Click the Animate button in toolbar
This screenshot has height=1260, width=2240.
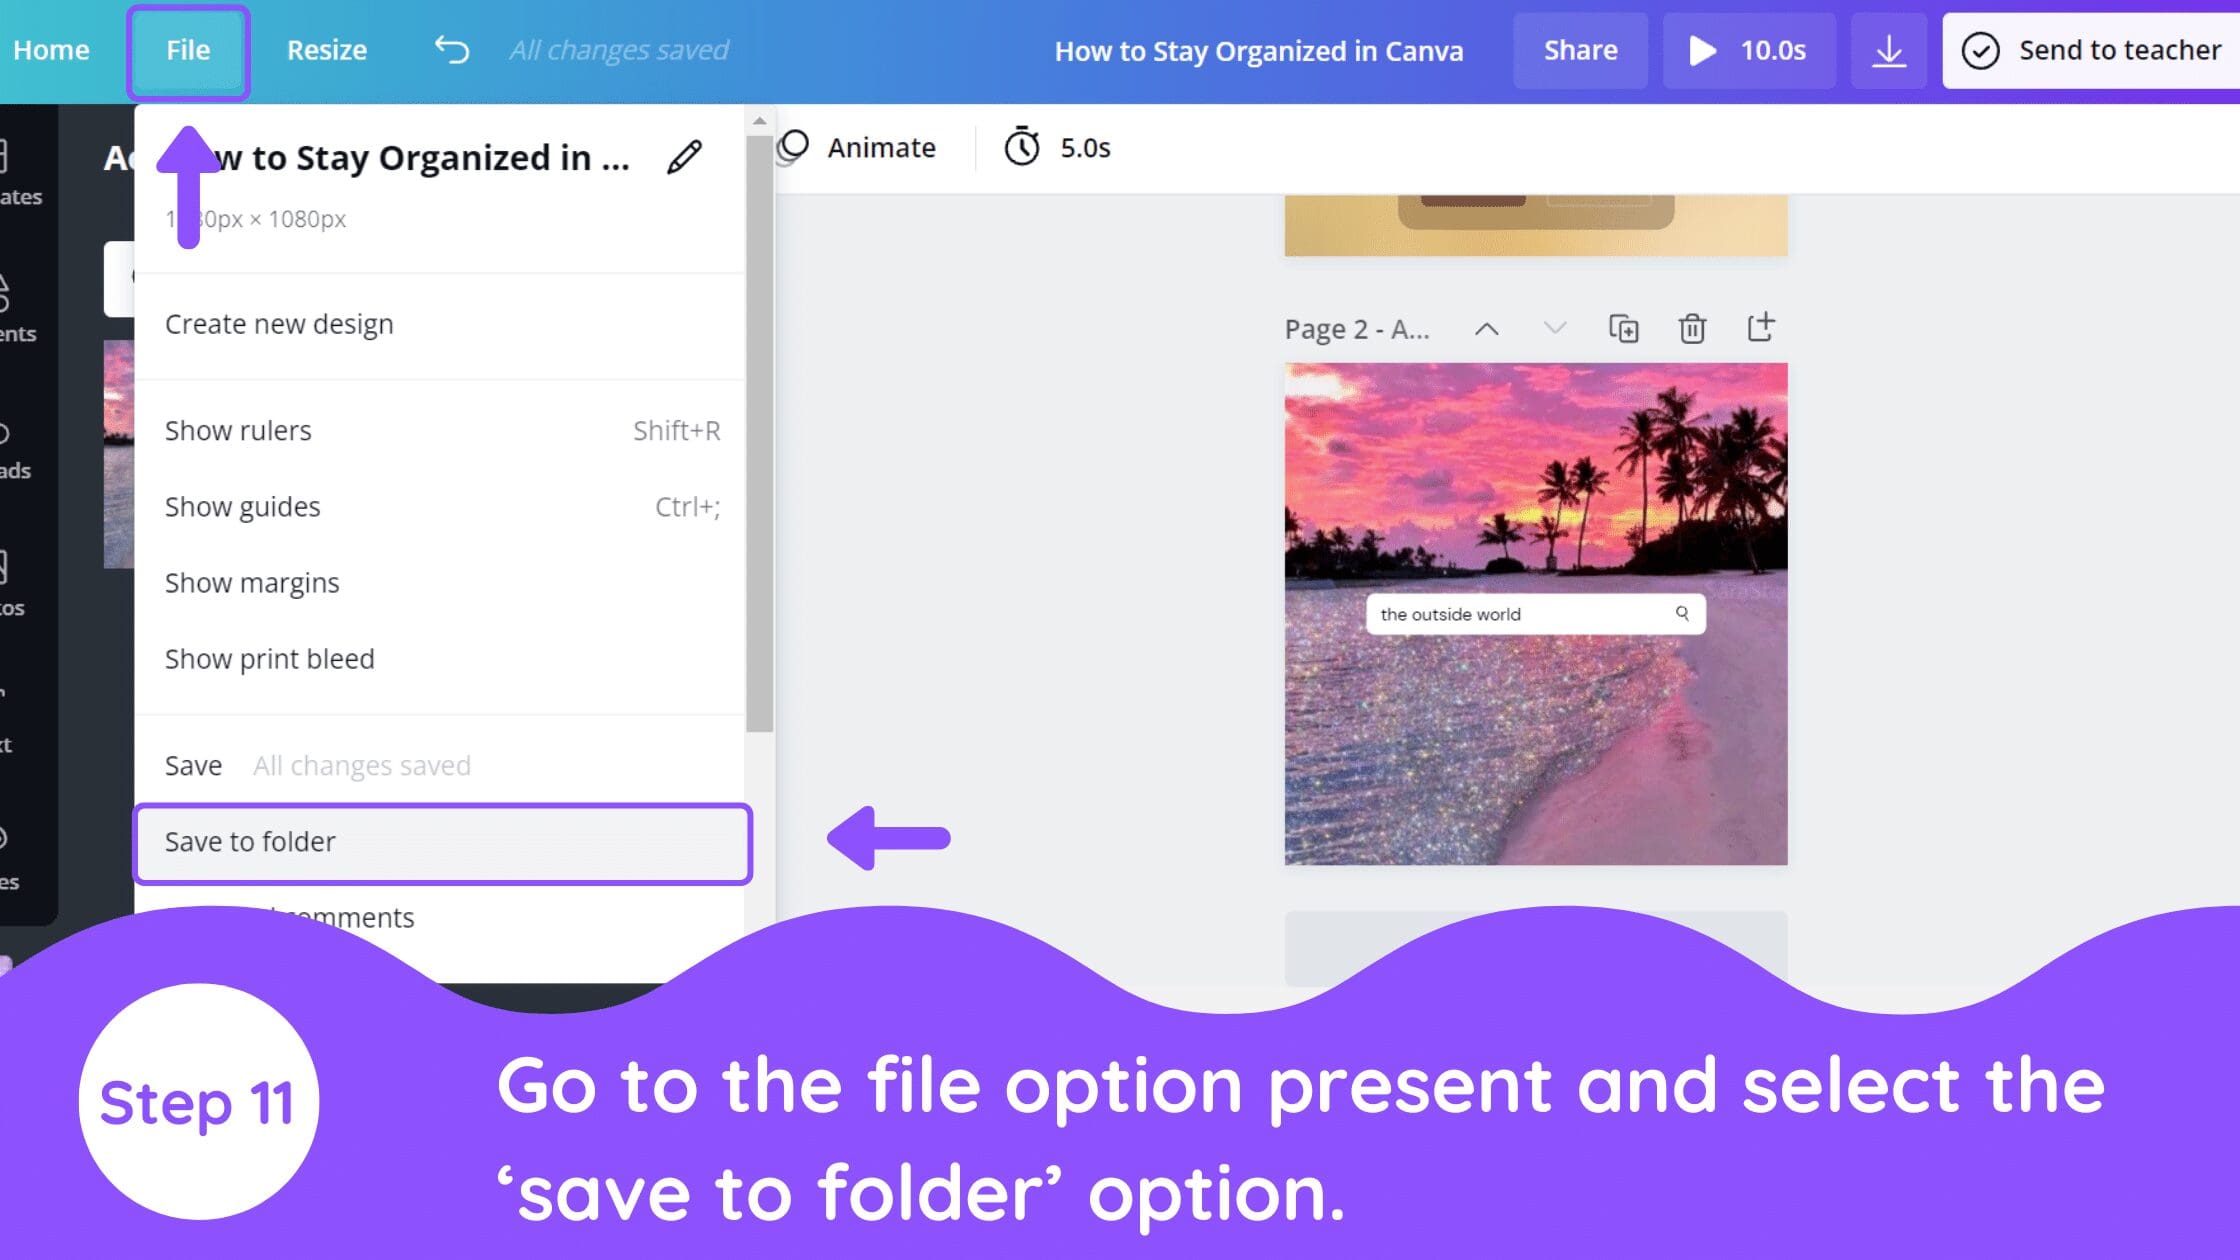coord(858,146)
